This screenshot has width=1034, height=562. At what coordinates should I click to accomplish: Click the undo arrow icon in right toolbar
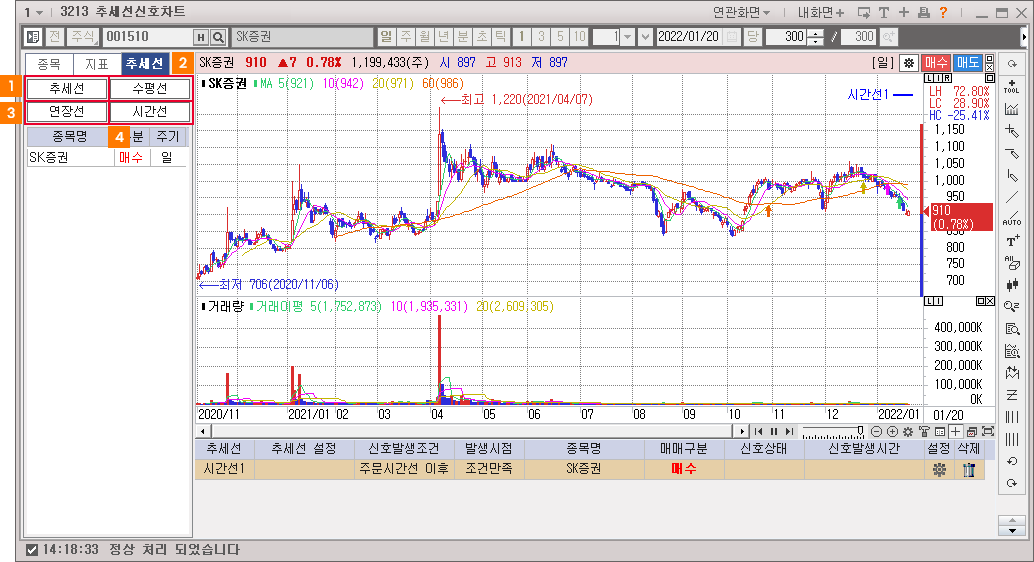pos(1012,461)
